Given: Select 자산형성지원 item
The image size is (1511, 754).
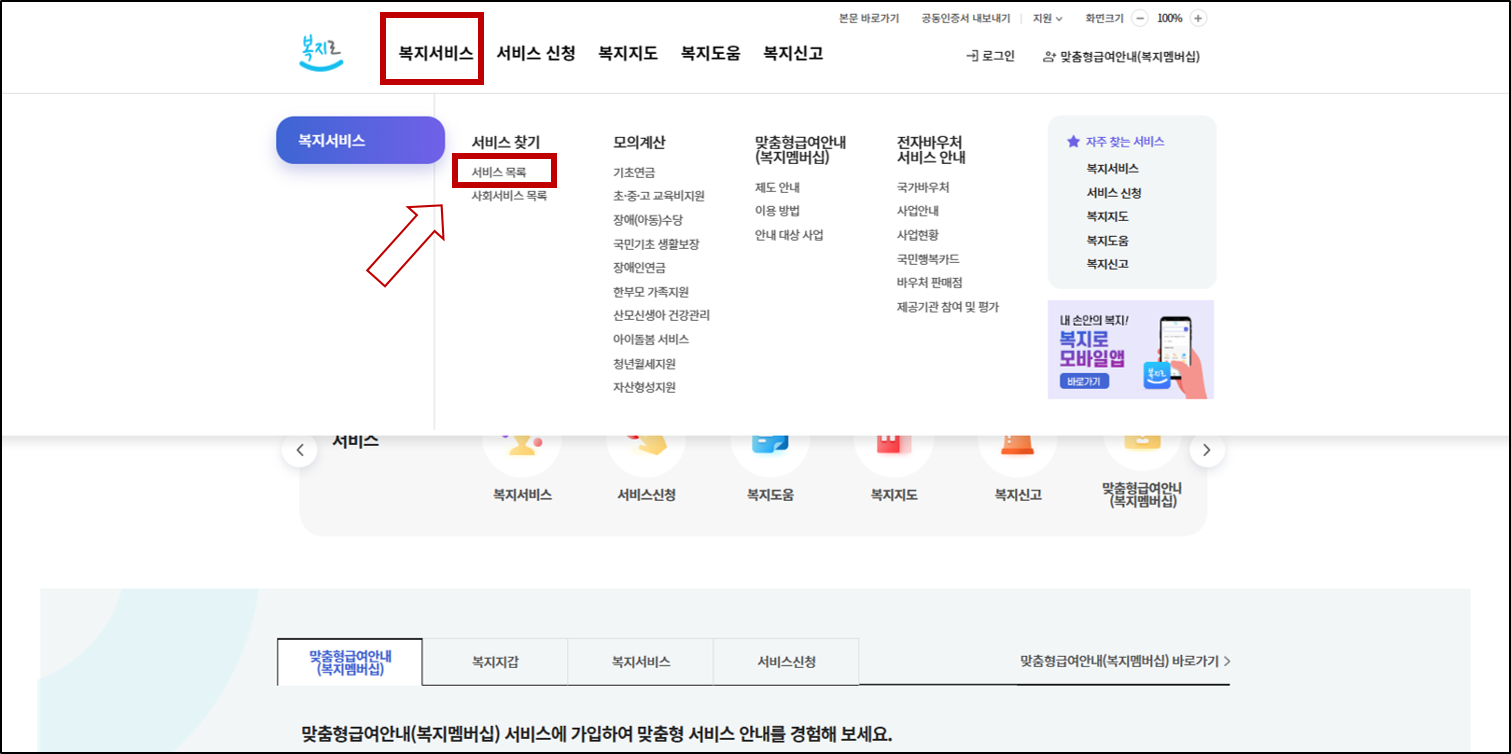Looking at the screenshot, I should point(645,387).
